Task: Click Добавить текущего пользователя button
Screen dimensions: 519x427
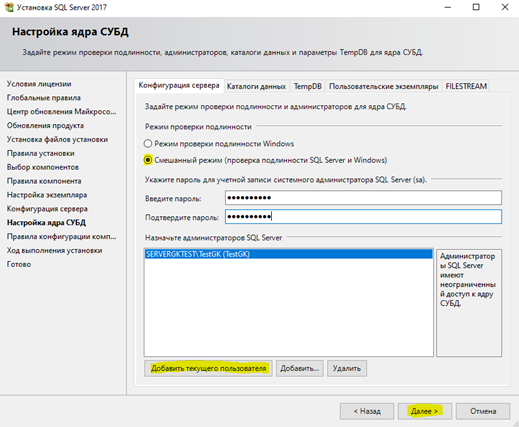Action: (208, 368)
